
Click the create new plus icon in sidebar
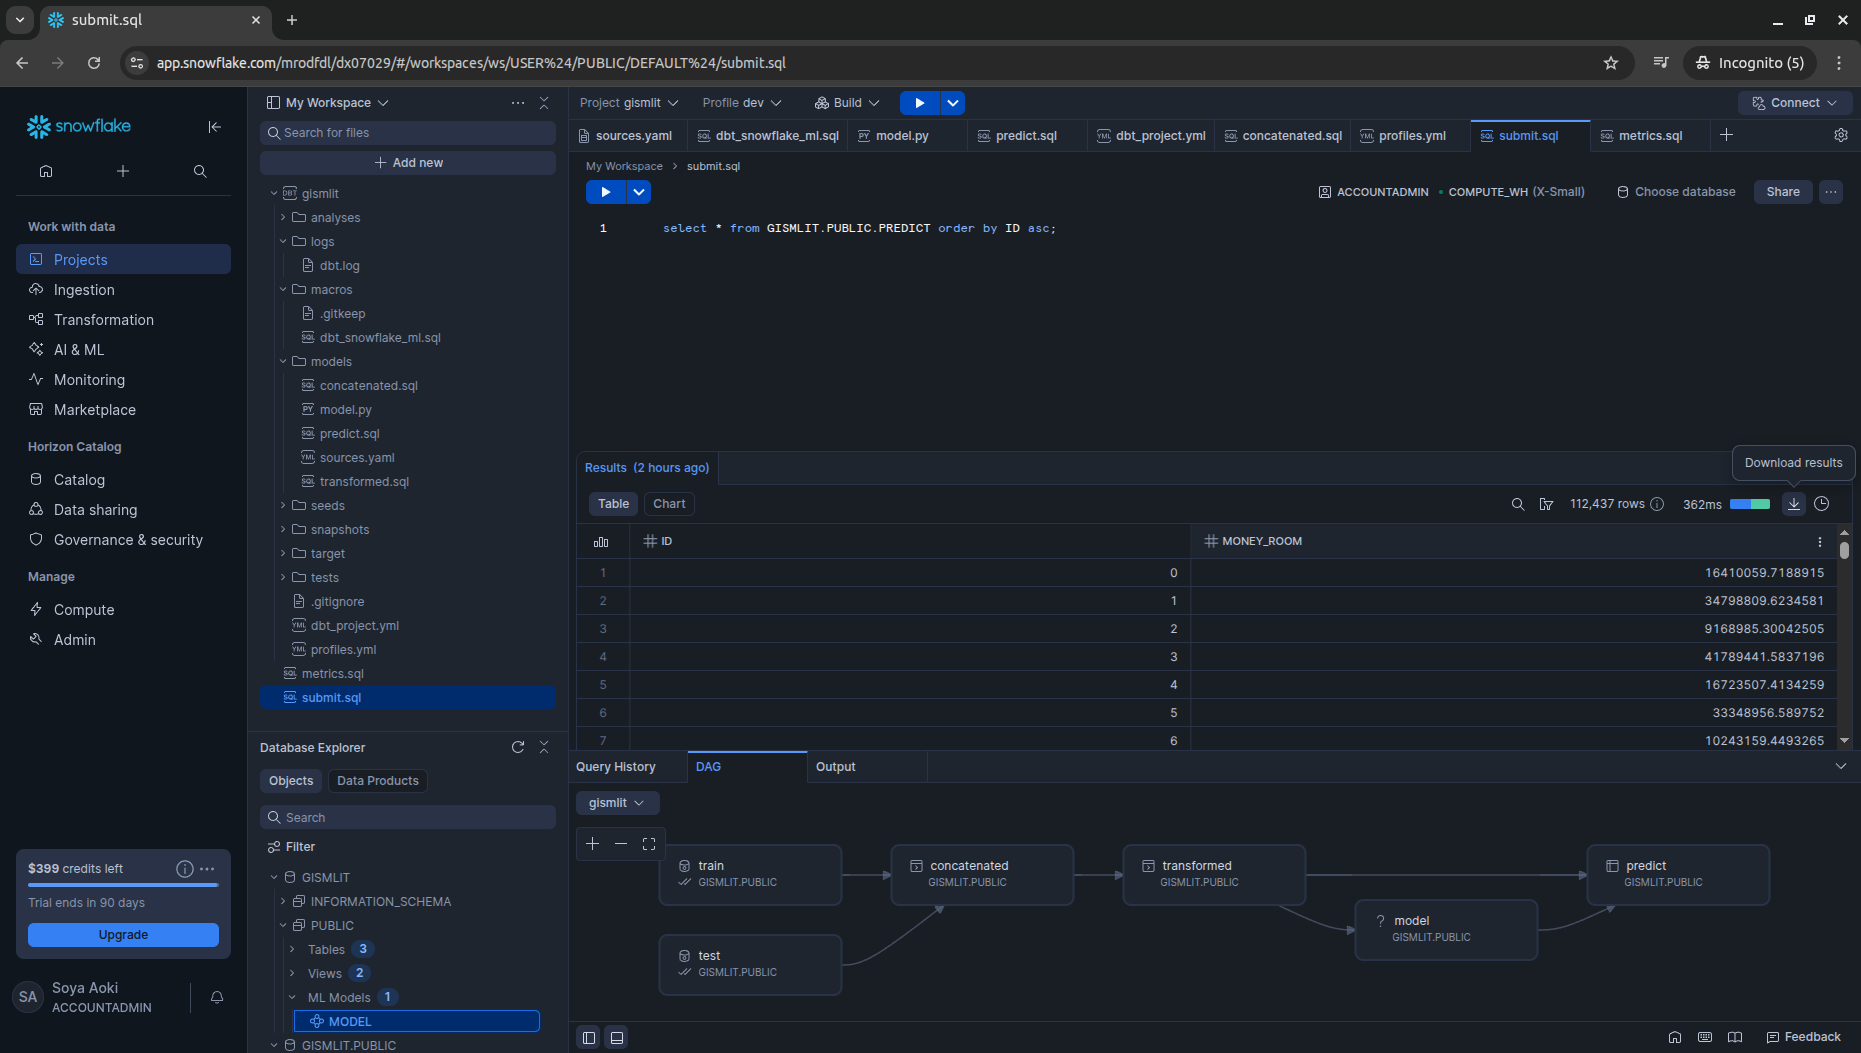pos(123,171)
